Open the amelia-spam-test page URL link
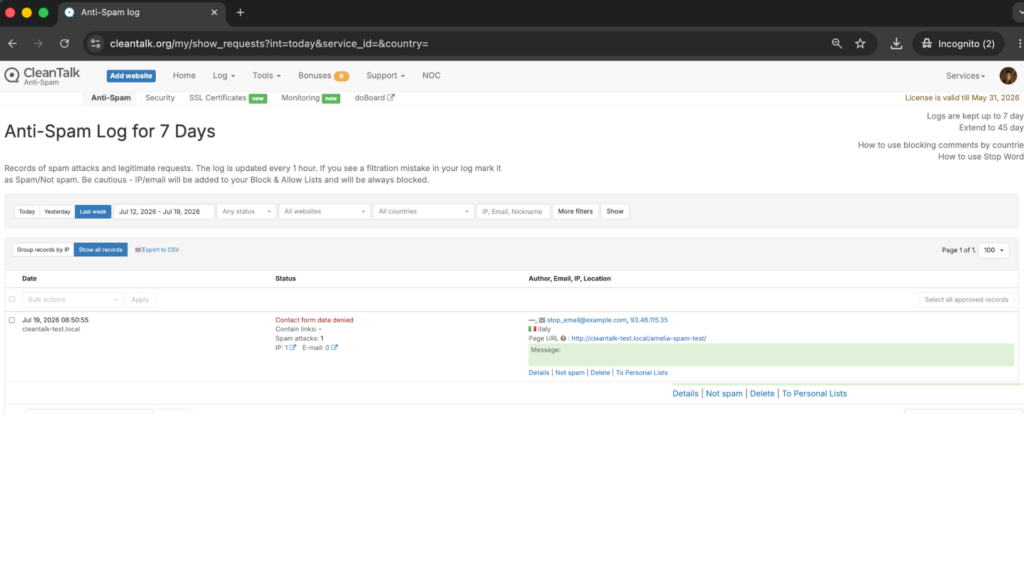This screenshot has width=1024, height=576. [x=639, y=338]
